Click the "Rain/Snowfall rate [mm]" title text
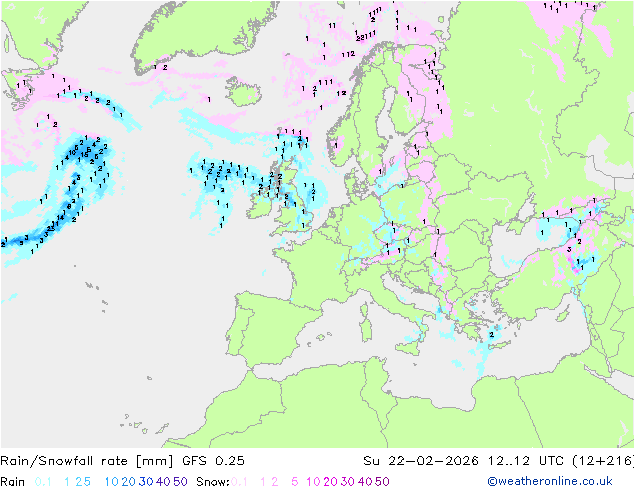The height and width of the screenshot is (490, 634). click(88, 461)
